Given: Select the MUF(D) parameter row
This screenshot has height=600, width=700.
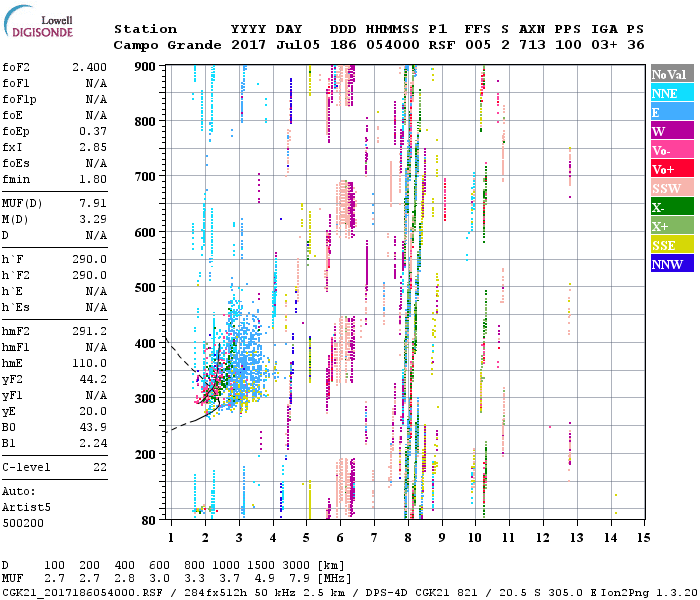Looking at the screenshot, I should (x=55, y=204).
